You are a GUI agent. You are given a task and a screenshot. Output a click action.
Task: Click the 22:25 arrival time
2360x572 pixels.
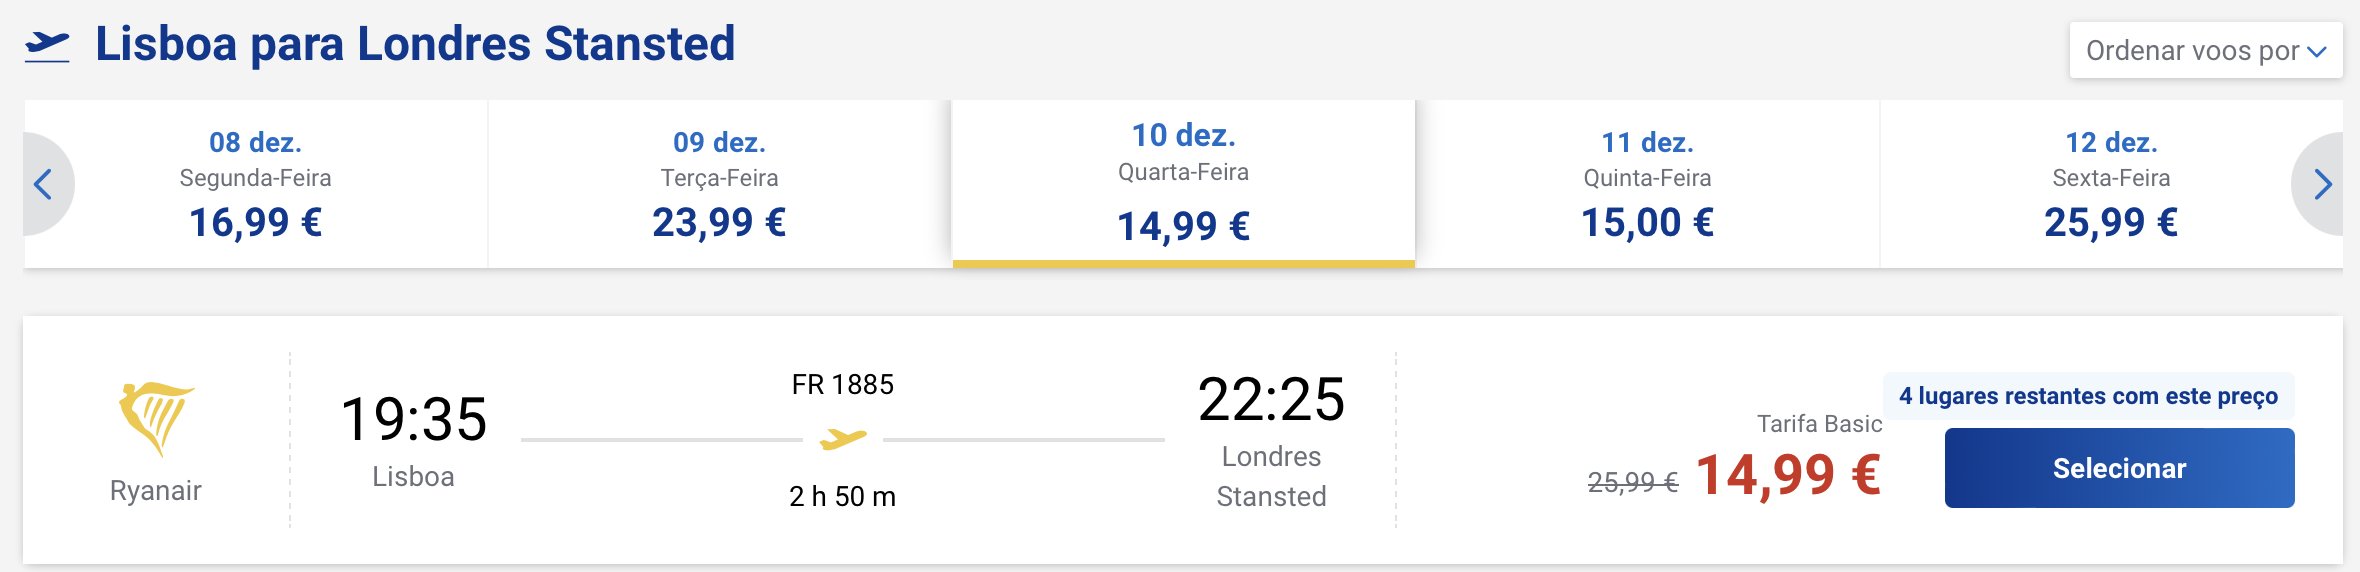(x=1271, y=400)
